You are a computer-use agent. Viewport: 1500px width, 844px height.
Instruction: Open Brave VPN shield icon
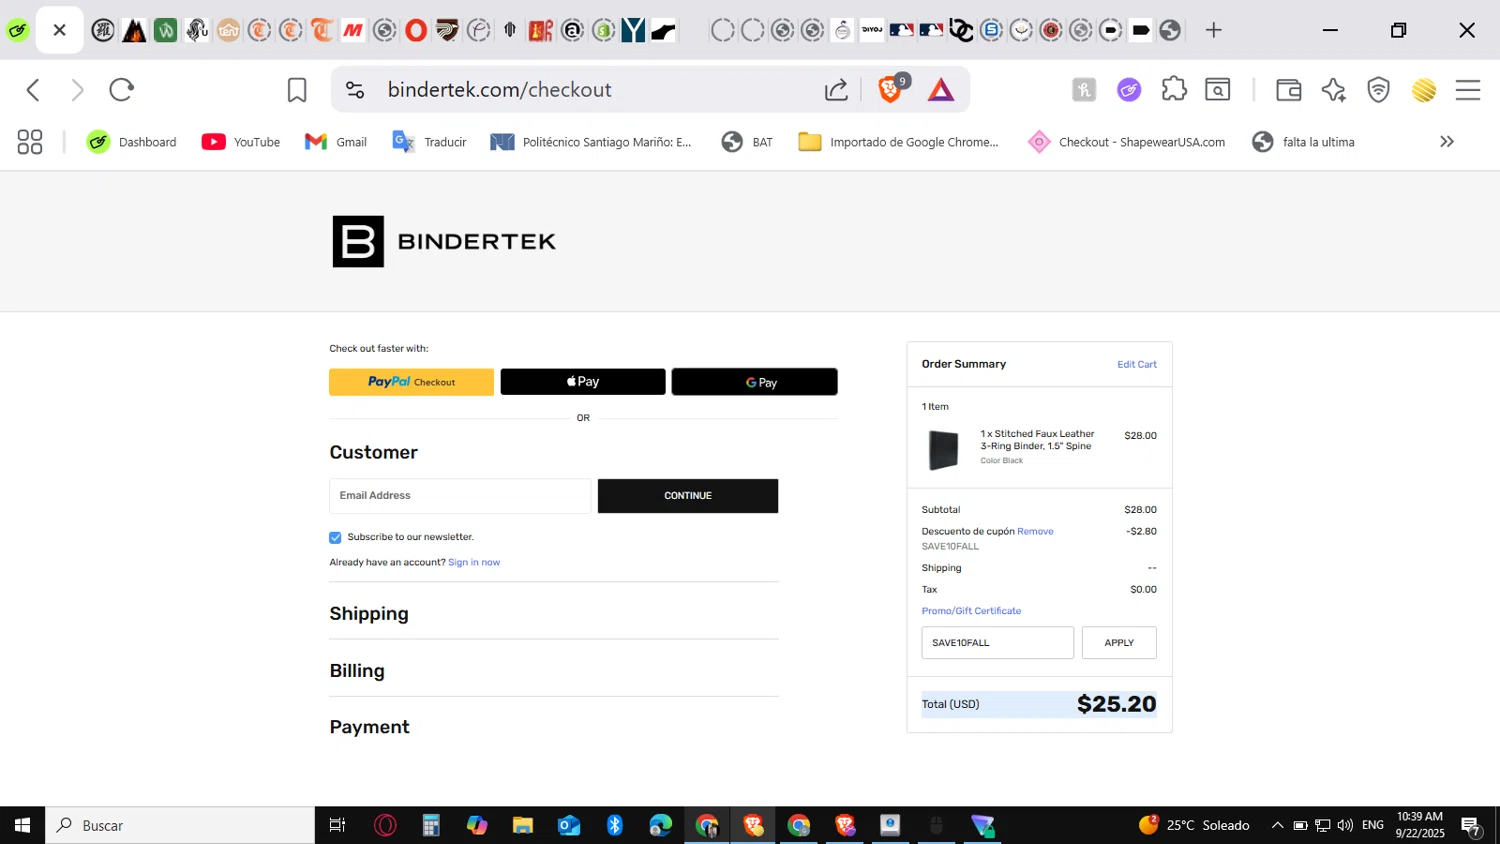[x=1379, y=90]
